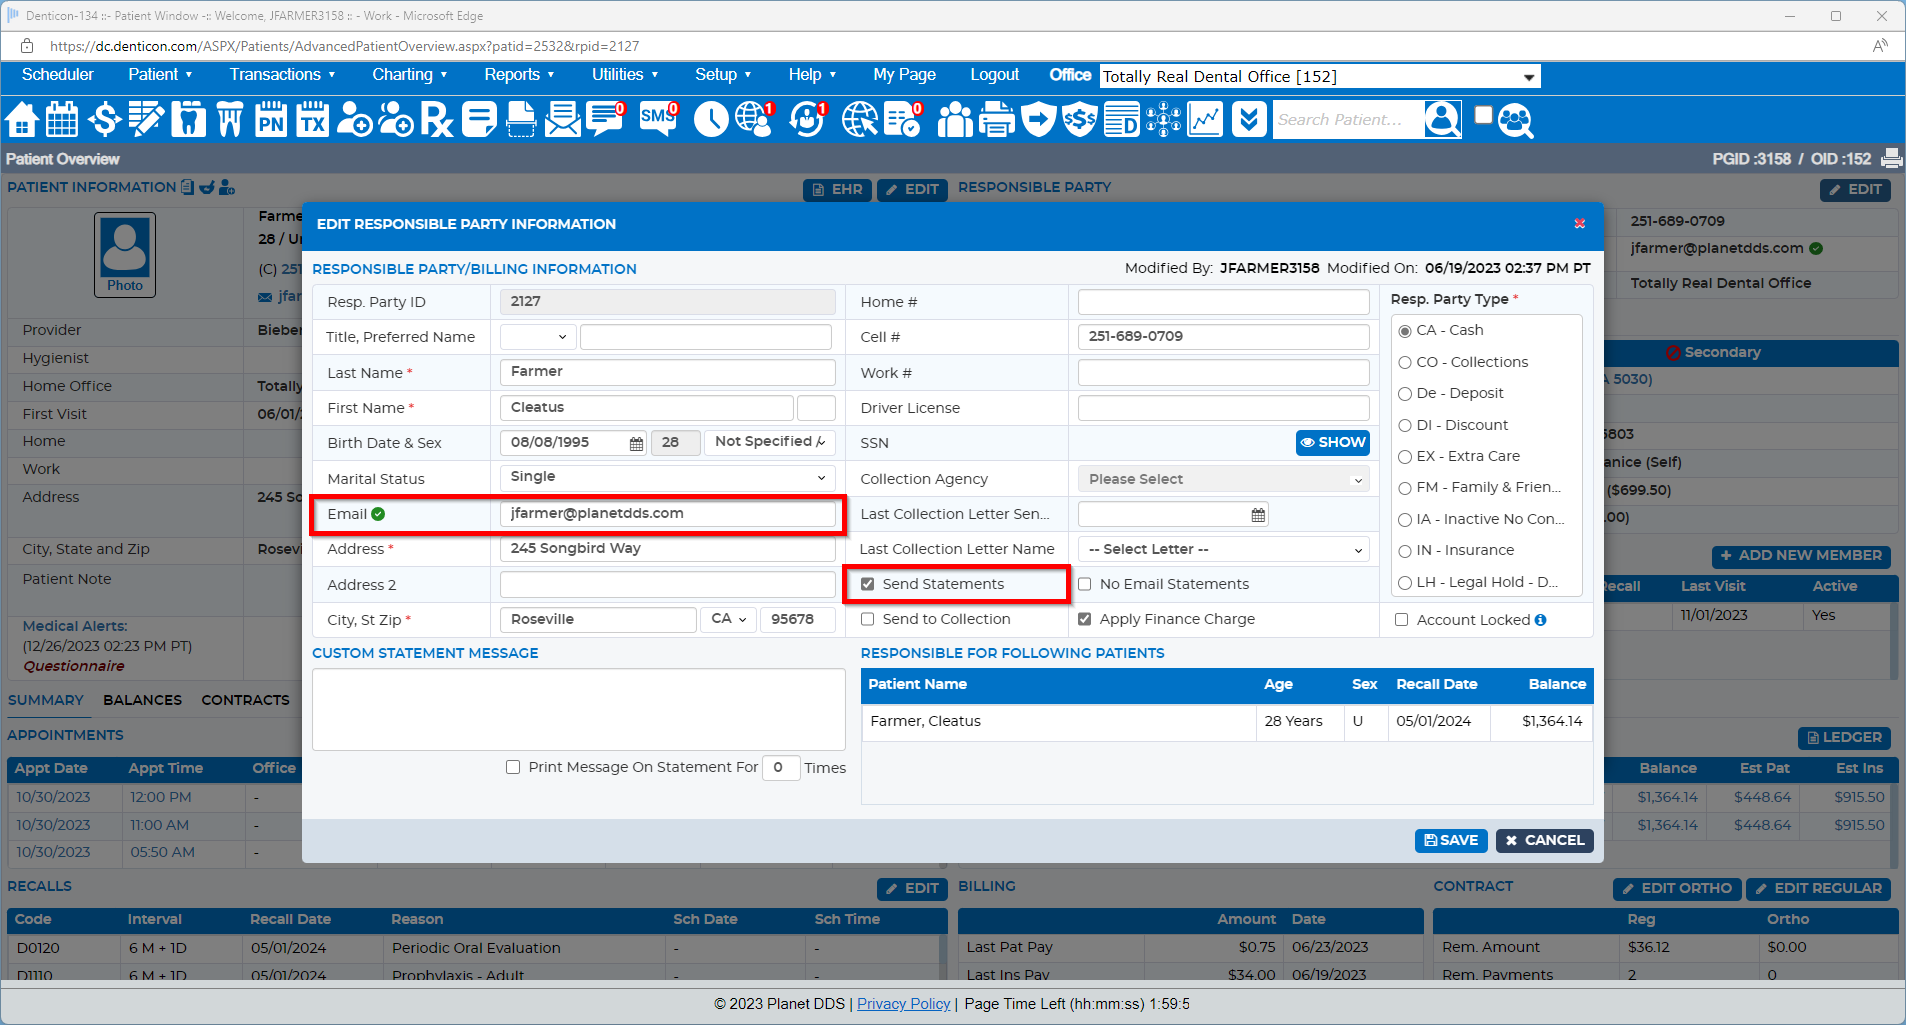Open the state dropdown showing CA

click(729, 620)
